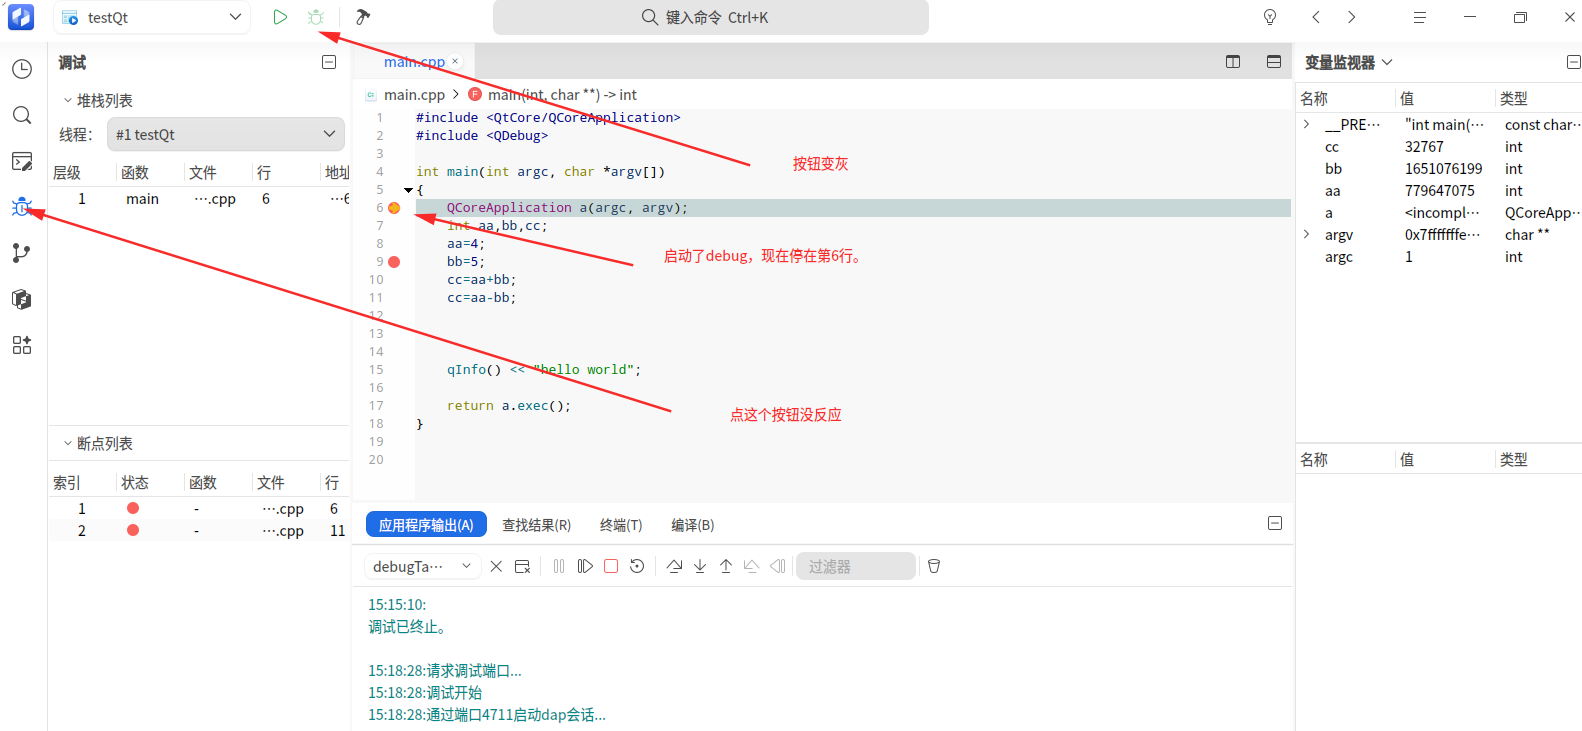Collapse the breakpoint list section
This screenshot has height=731, width=1582.
(x=67, y=443)
